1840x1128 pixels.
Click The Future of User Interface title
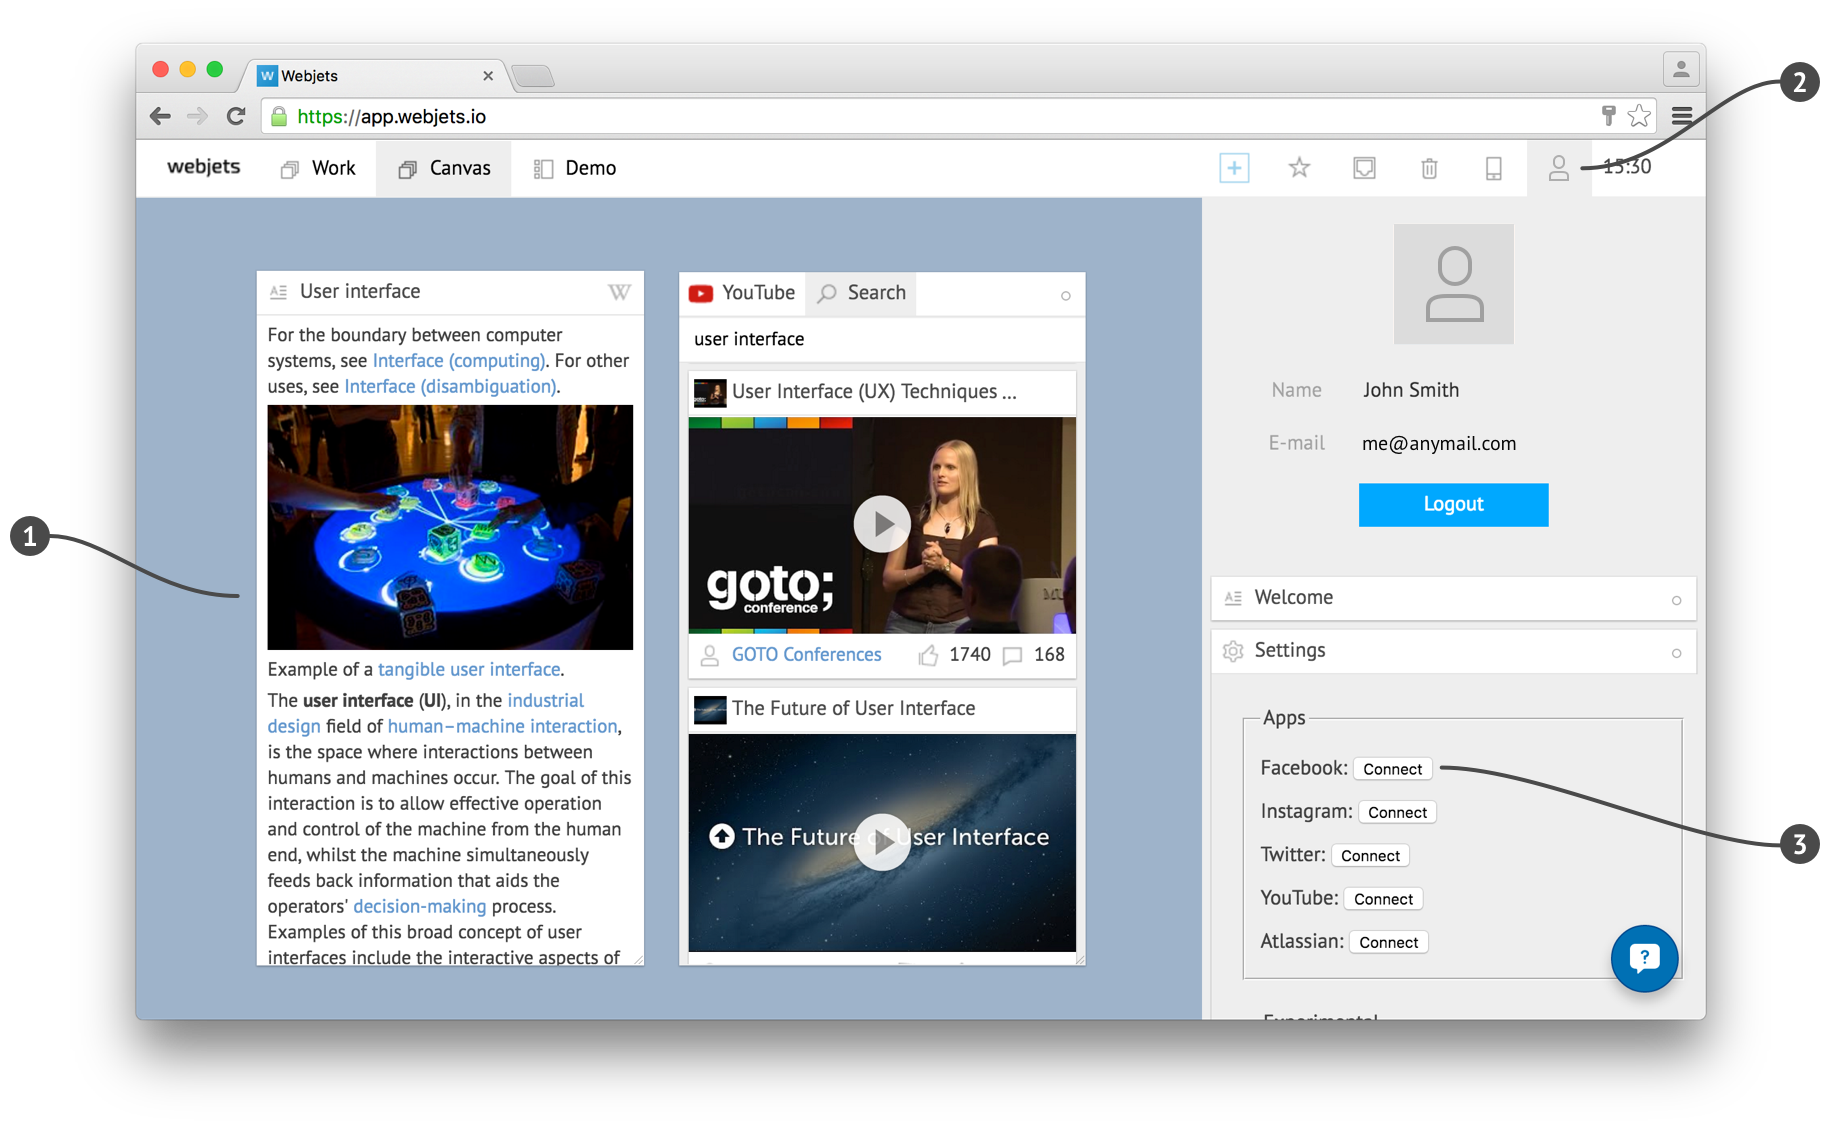coord(853,709)
